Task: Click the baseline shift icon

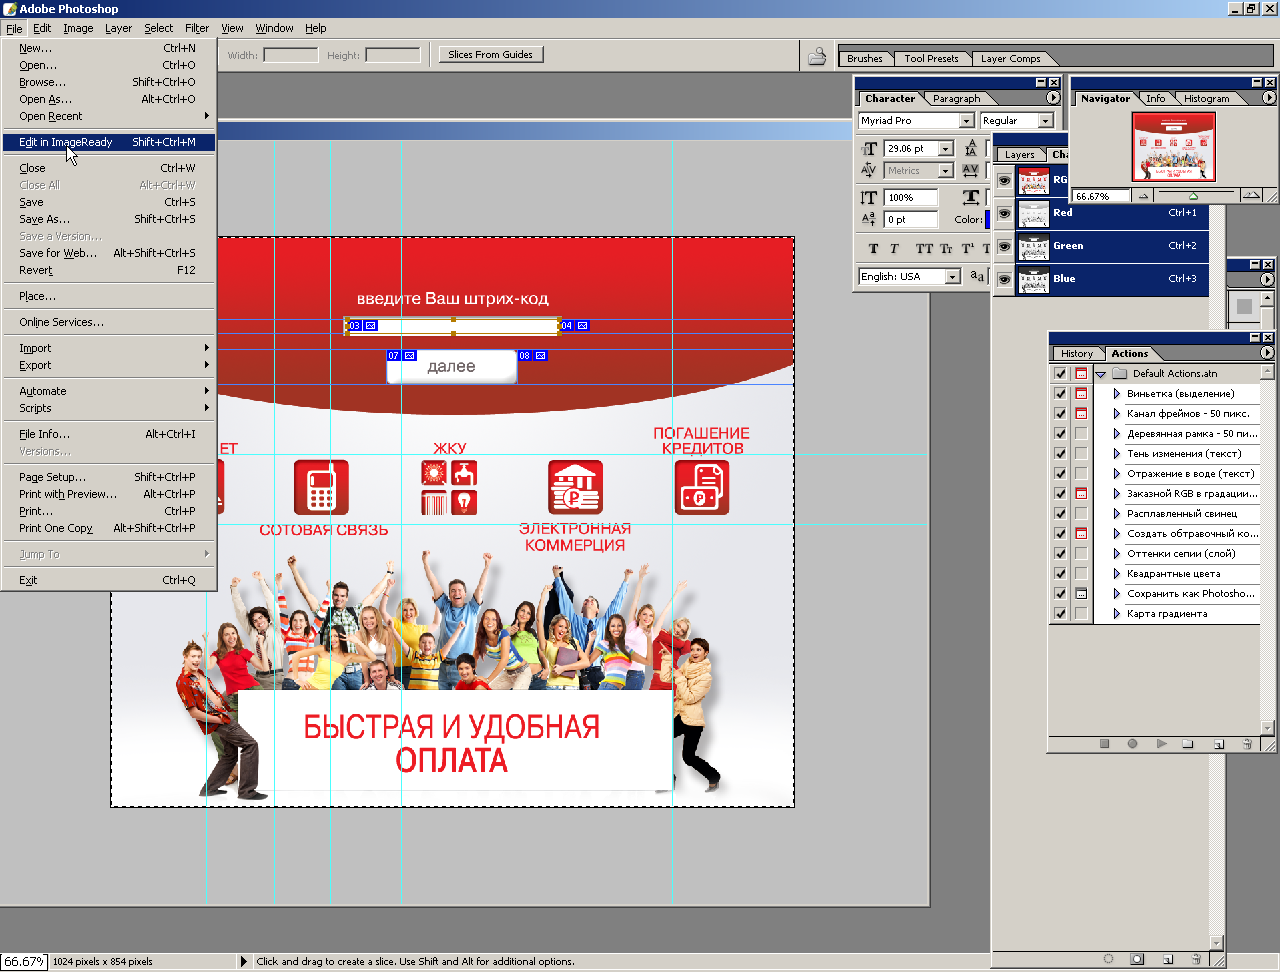Action: click(869, 219)
